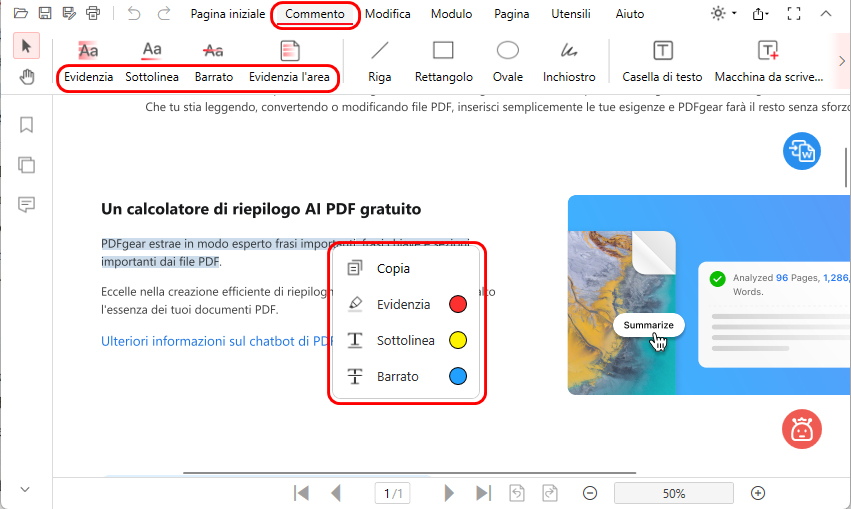Viewport: 851px width, 509px height.
Task: Choose the Barrato strikethrough tool in ribbon
Action: point(214,62)
